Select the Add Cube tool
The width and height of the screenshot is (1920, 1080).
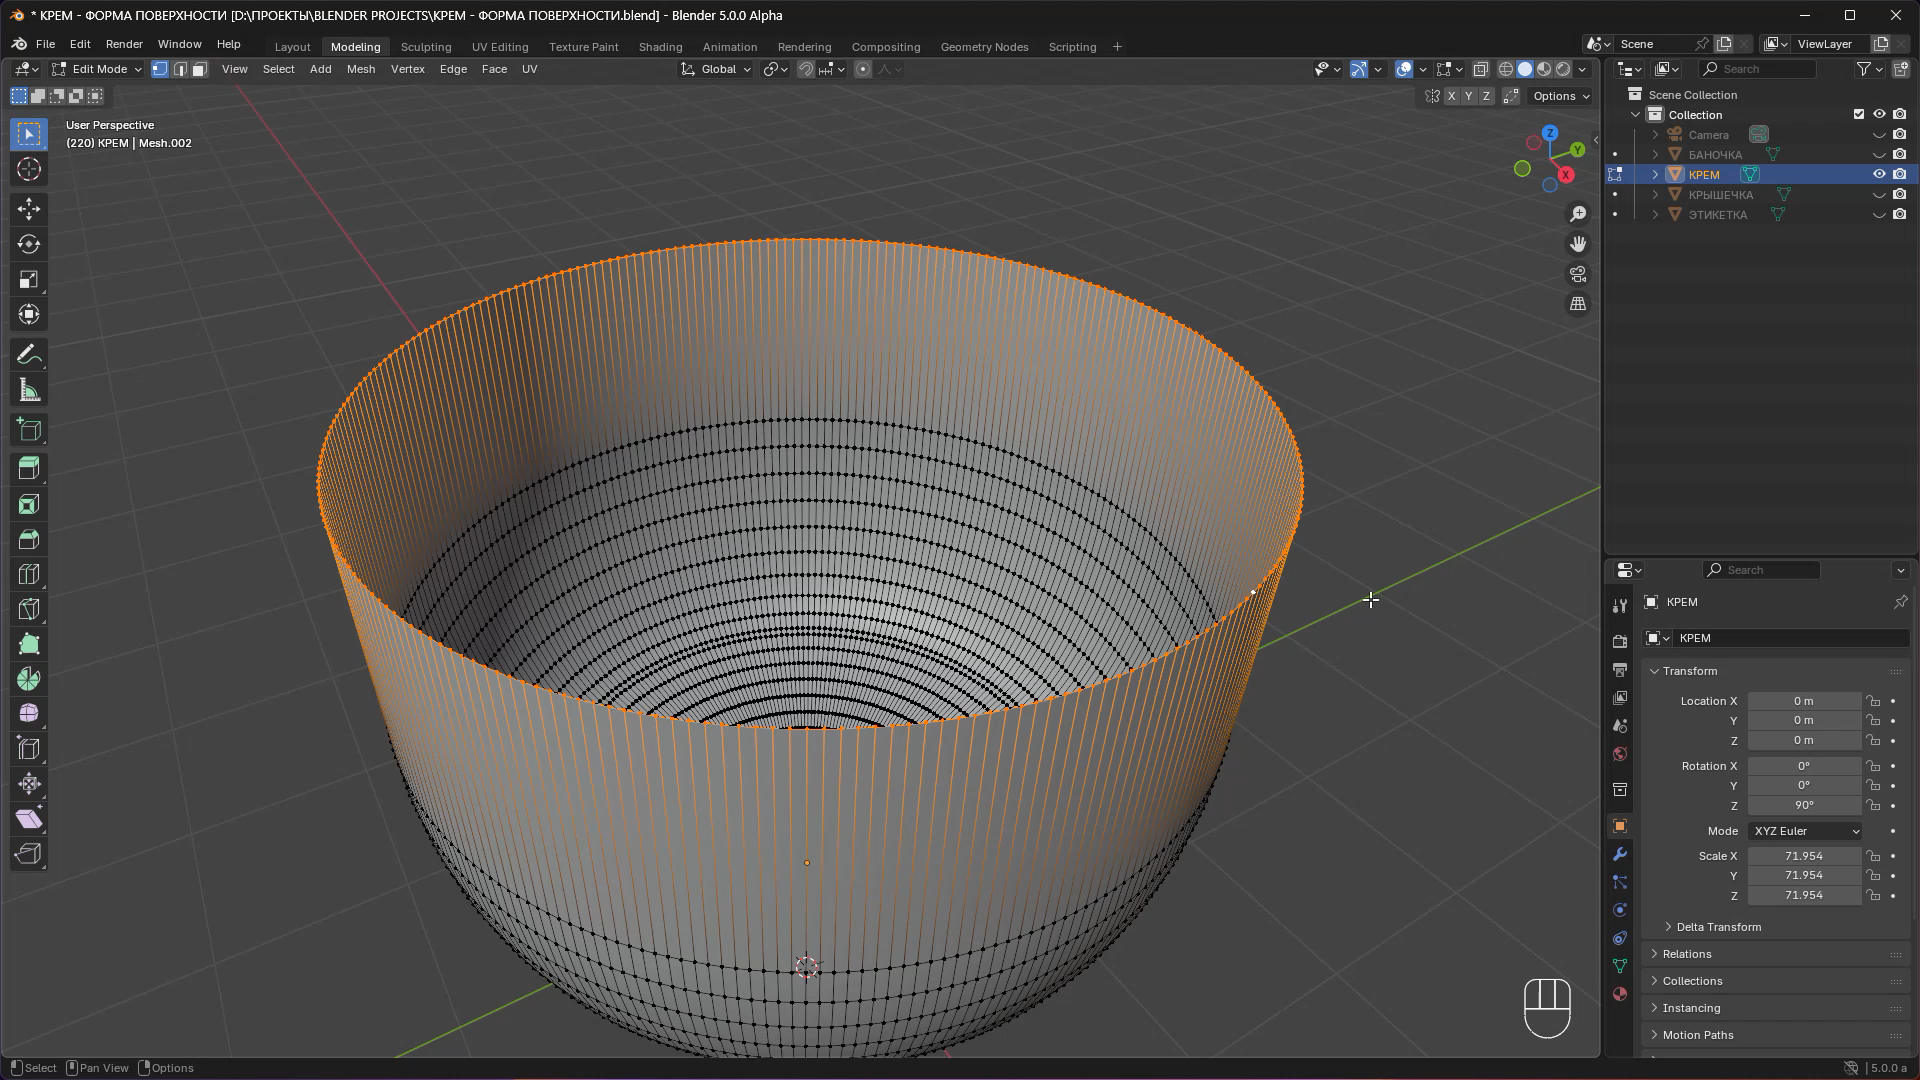29,430
